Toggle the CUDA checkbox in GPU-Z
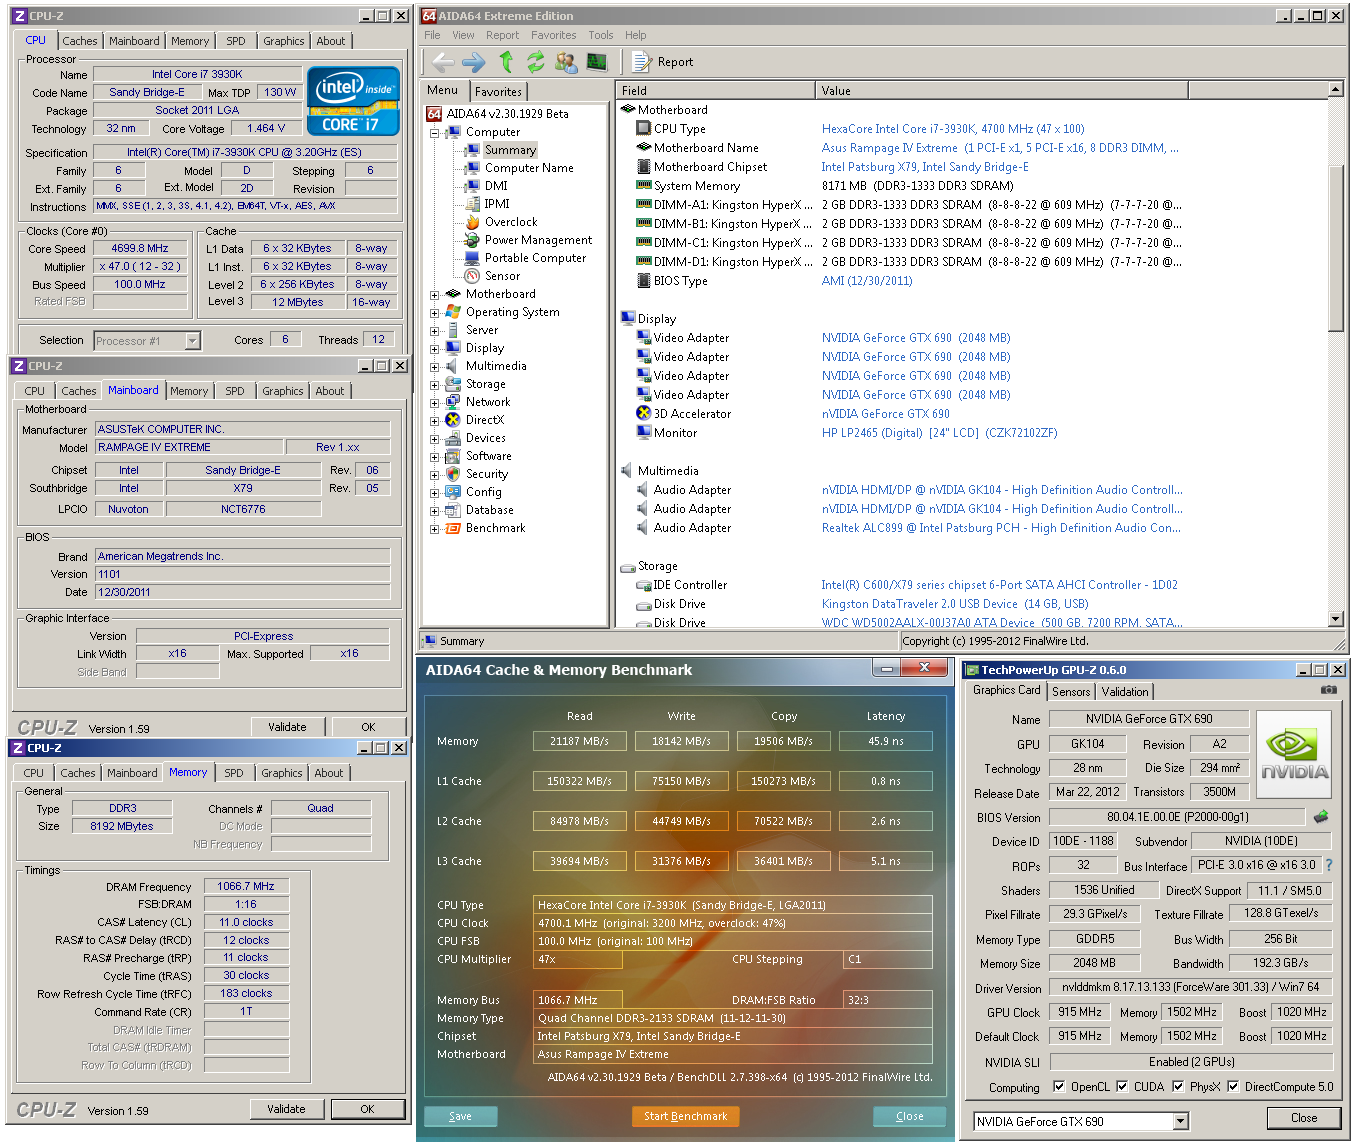Image resolution: width=1356 pixels, height=1145 pixels. [1122, 1087]
